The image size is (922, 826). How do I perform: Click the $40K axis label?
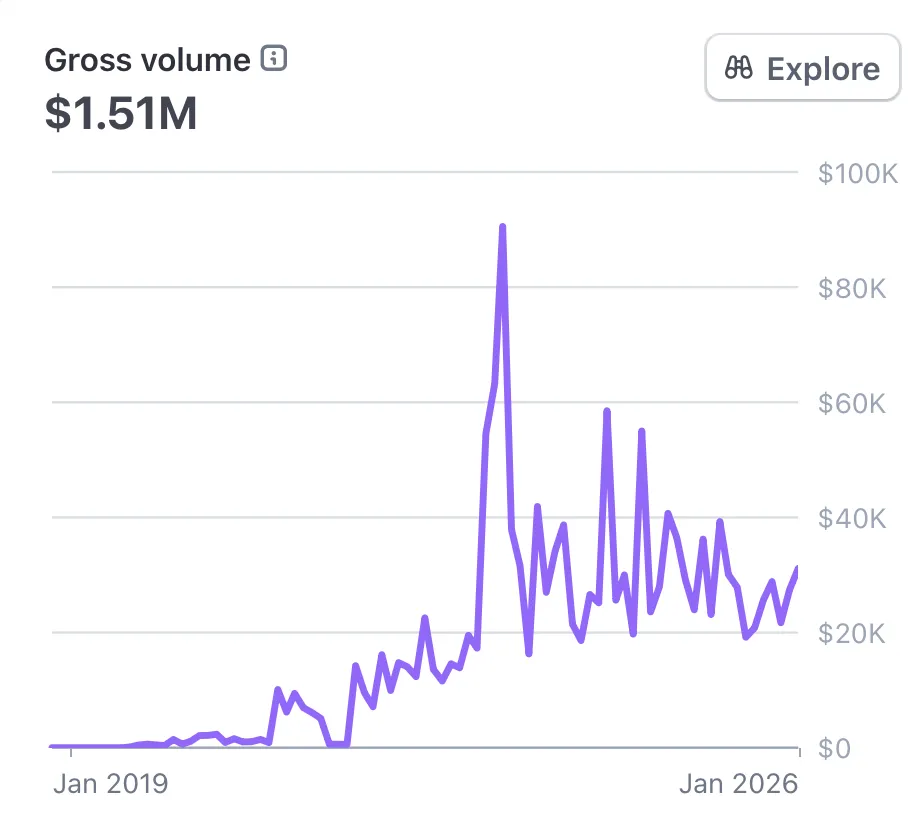[x=852, y=519]
